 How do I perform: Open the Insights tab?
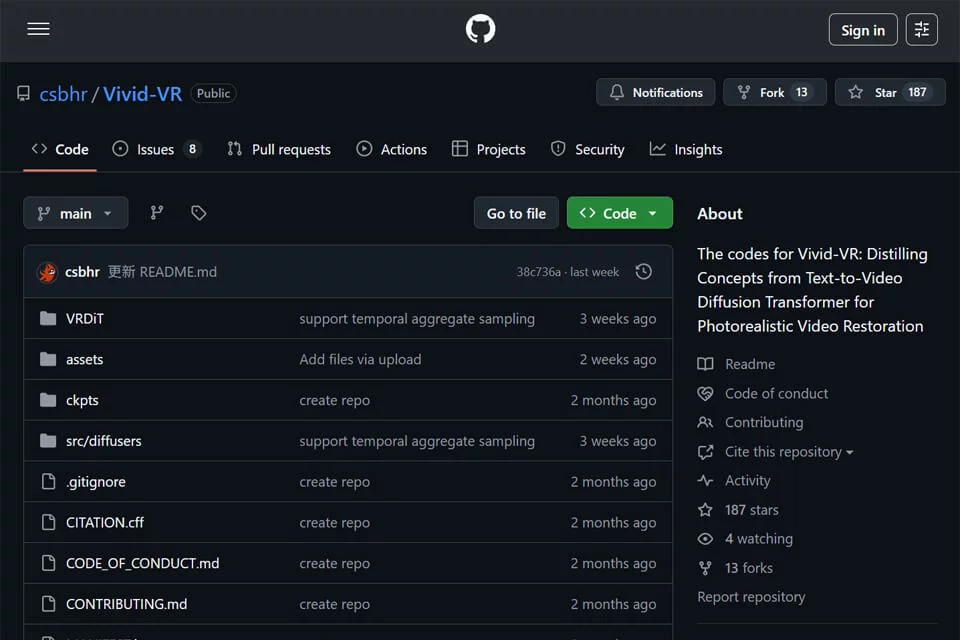pyautogui.click(x=686, y=149)
